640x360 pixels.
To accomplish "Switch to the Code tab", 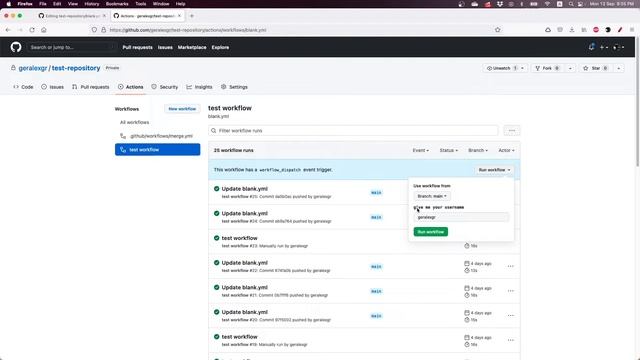I will 23,87.
